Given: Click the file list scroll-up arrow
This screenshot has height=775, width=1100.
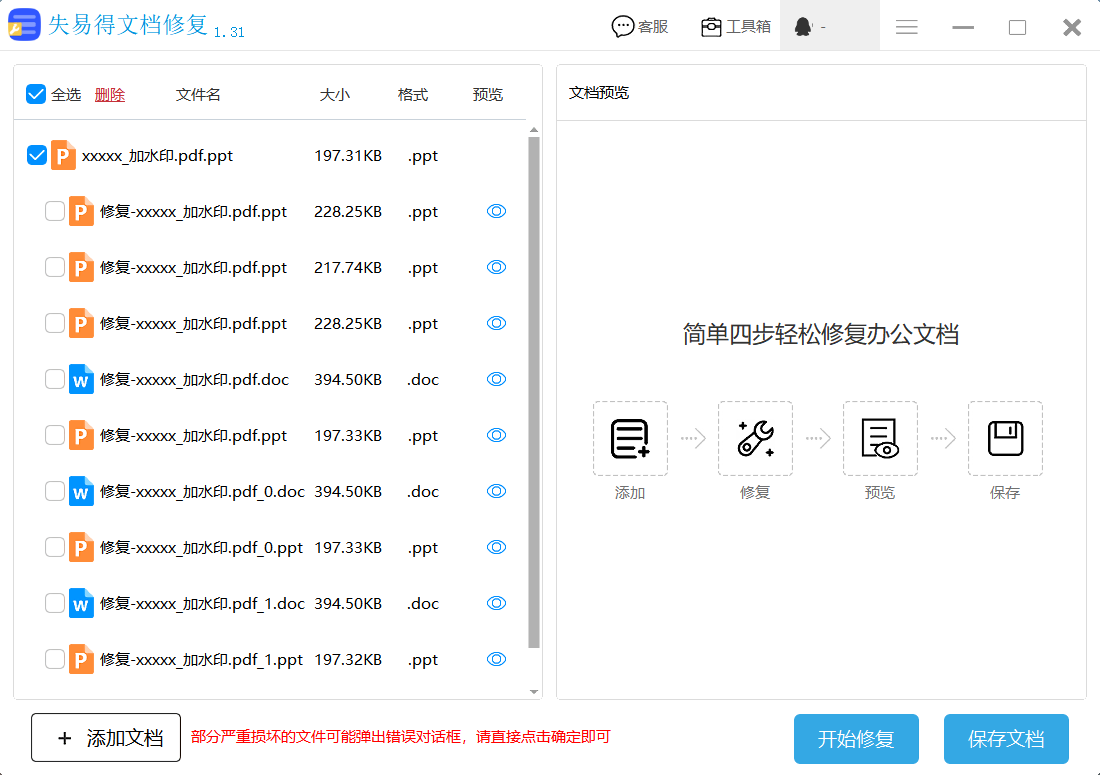Looking at the screenshot, I should click(x=534, y=130).
